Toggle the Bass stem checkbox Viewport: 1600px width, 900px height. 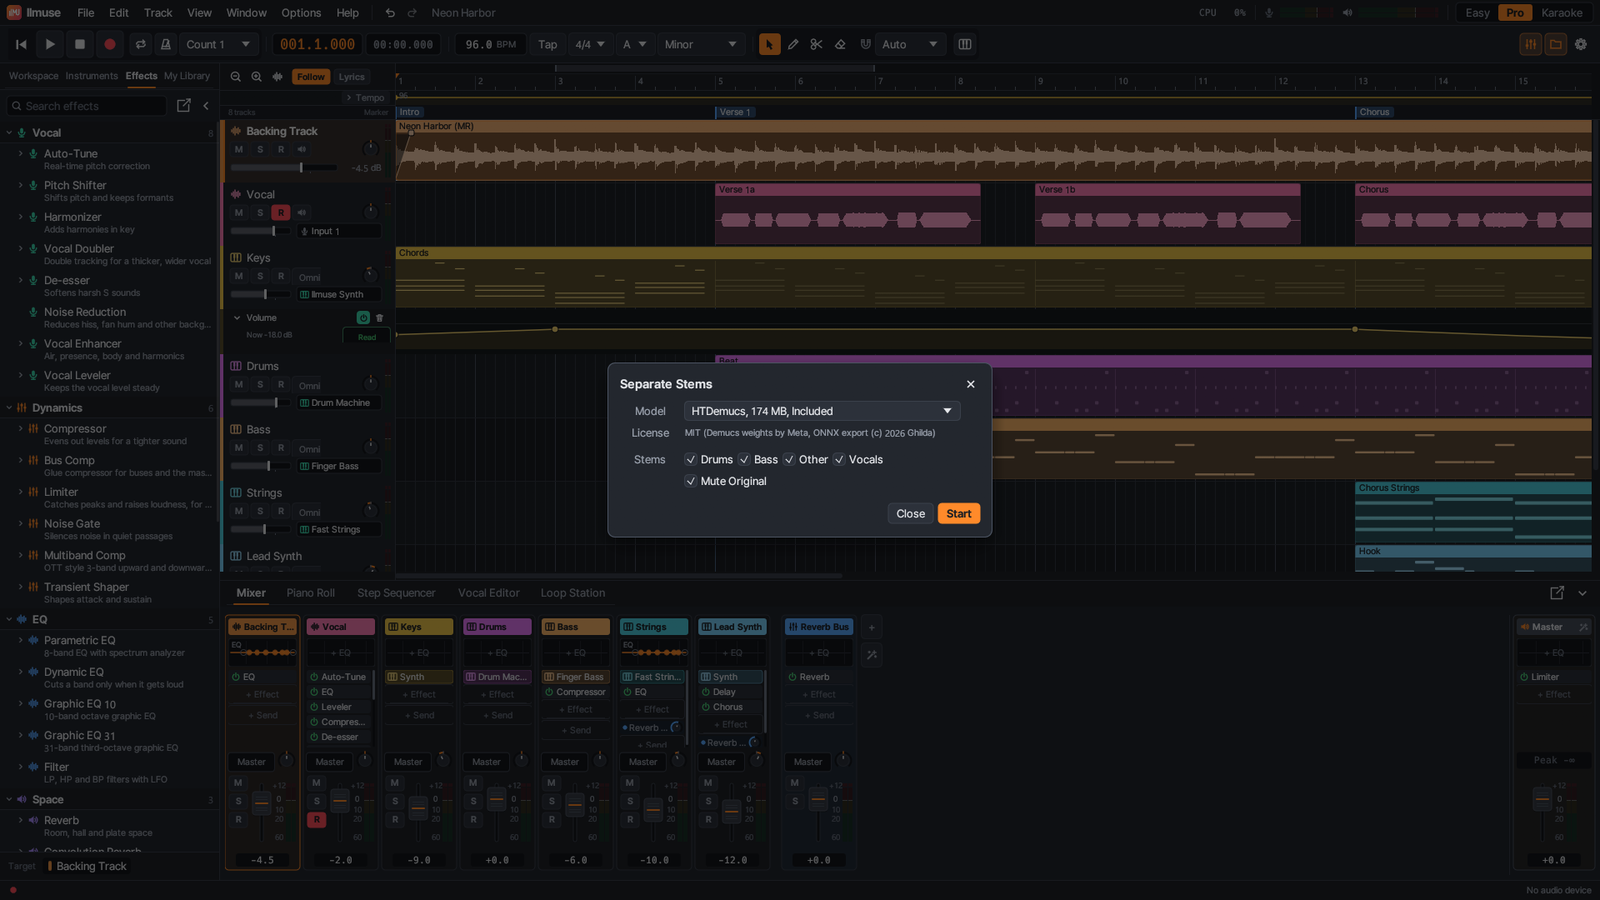(x=744, y=460)
